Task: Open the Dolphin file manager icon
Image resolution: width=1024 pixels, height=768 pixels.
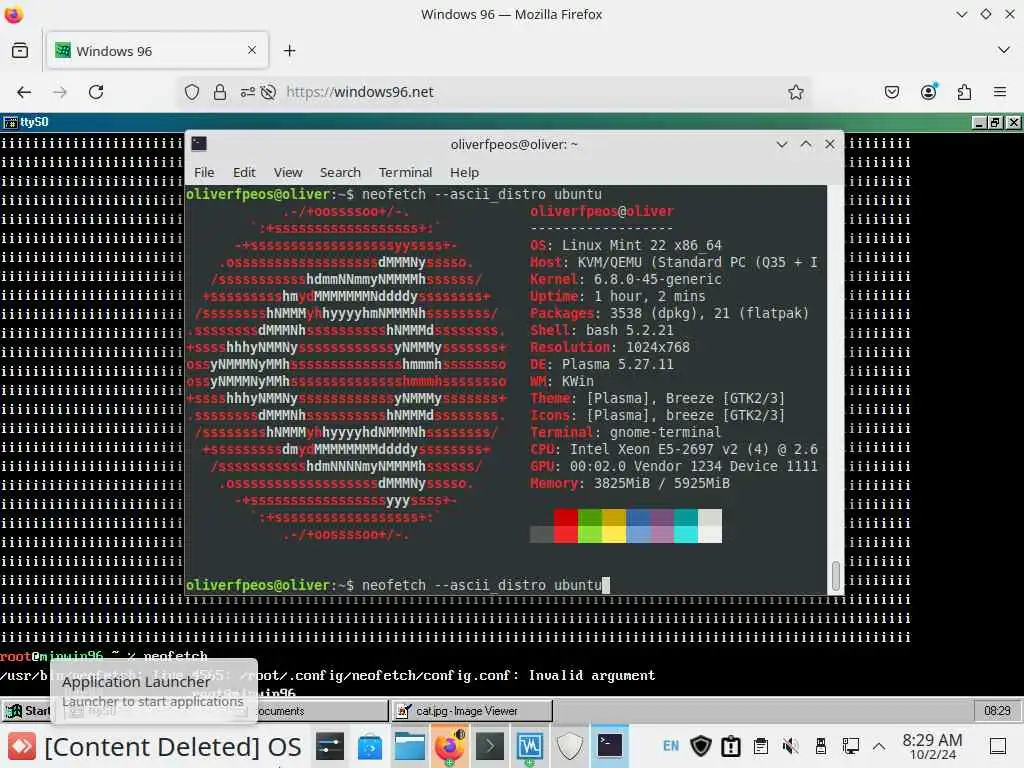Action: click(x=410, y=746)
